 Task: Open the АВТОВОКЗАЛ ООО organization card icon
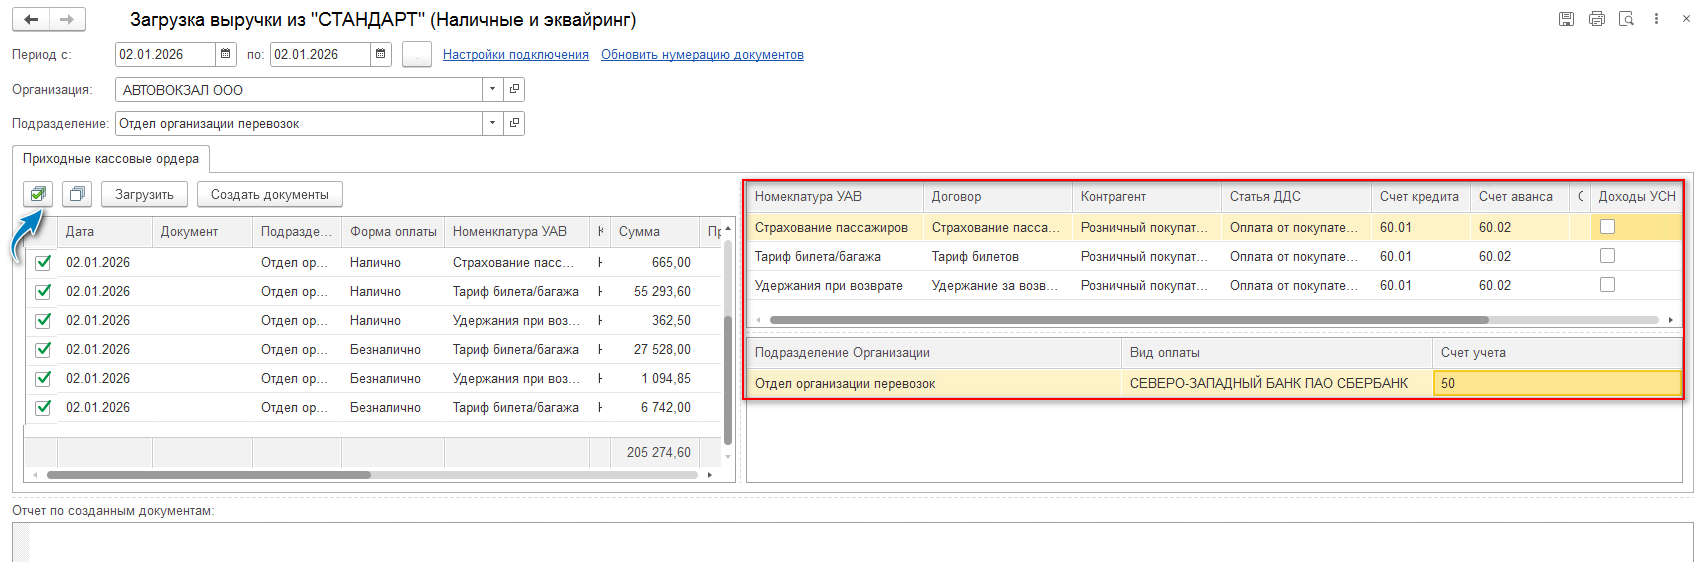pyautogui.click(x=514, y=90)
